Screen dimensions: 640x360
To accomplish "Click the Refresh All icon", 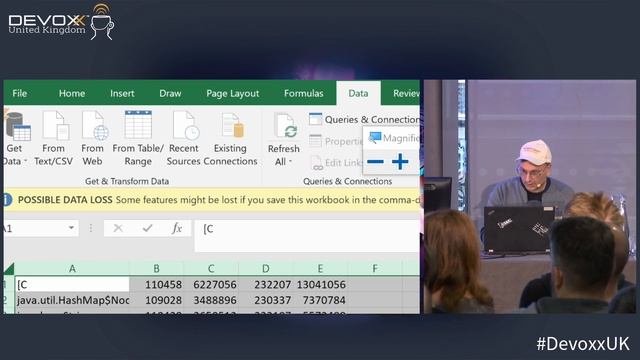I will (285, 126).
